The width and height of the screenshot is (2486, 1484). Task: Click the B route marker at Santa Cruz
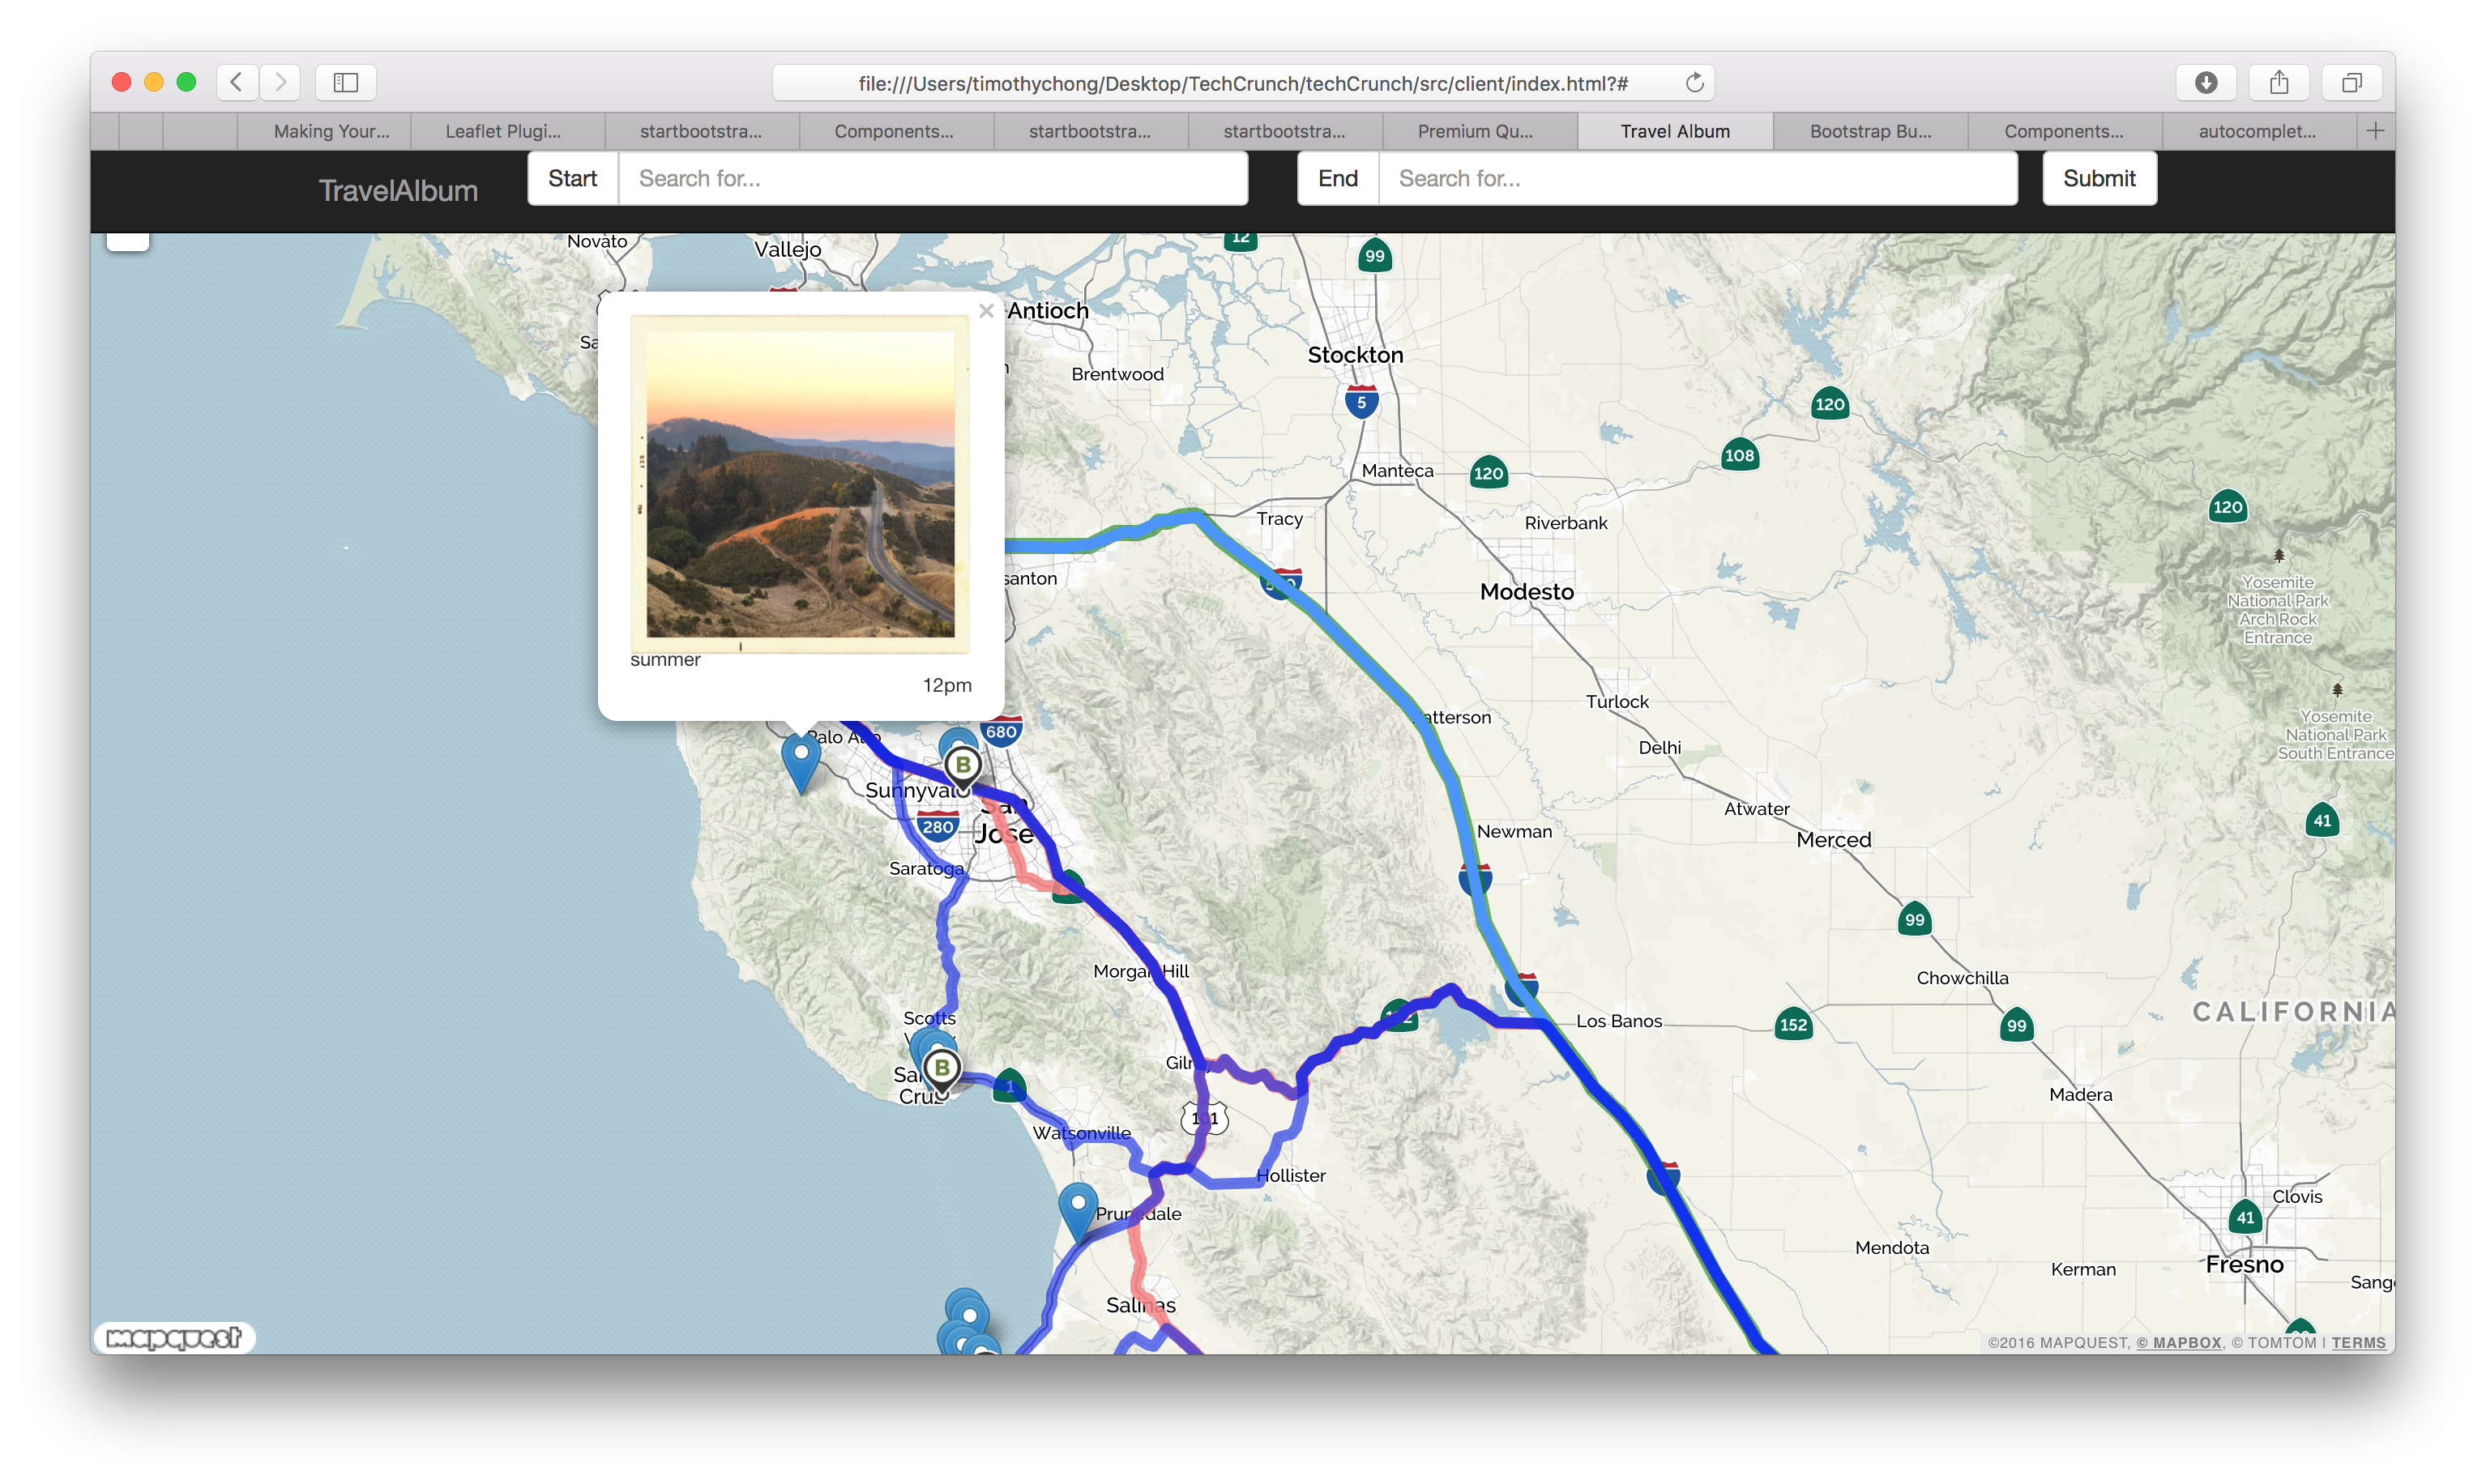[942, 1068]
